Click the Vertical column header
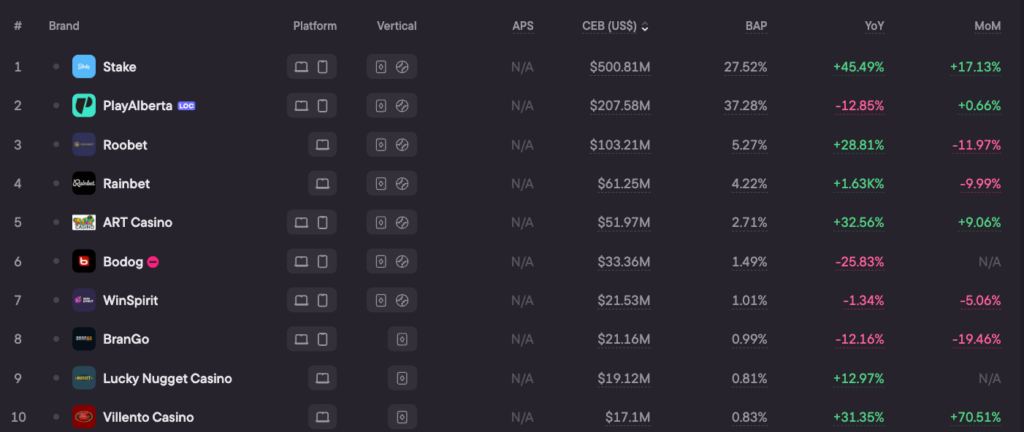This screenshot has height=432, width=1024. click(x=396, y=26)
